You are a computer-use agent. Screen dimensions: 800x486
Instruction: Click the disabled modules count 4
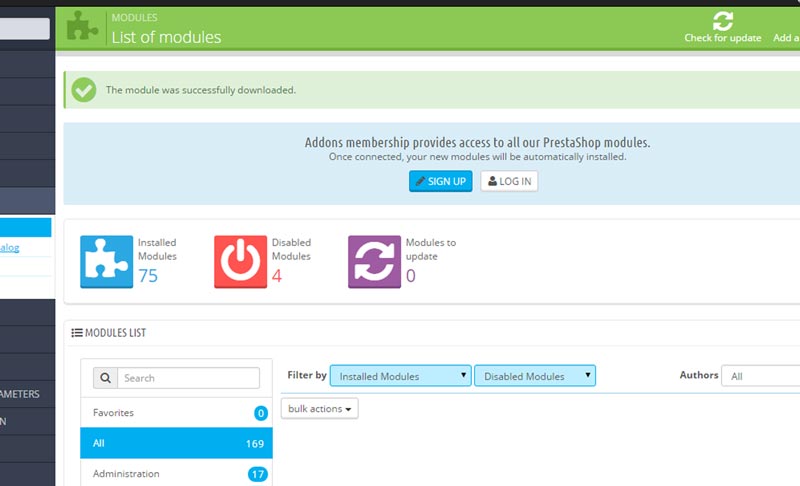tap(277, 276)
